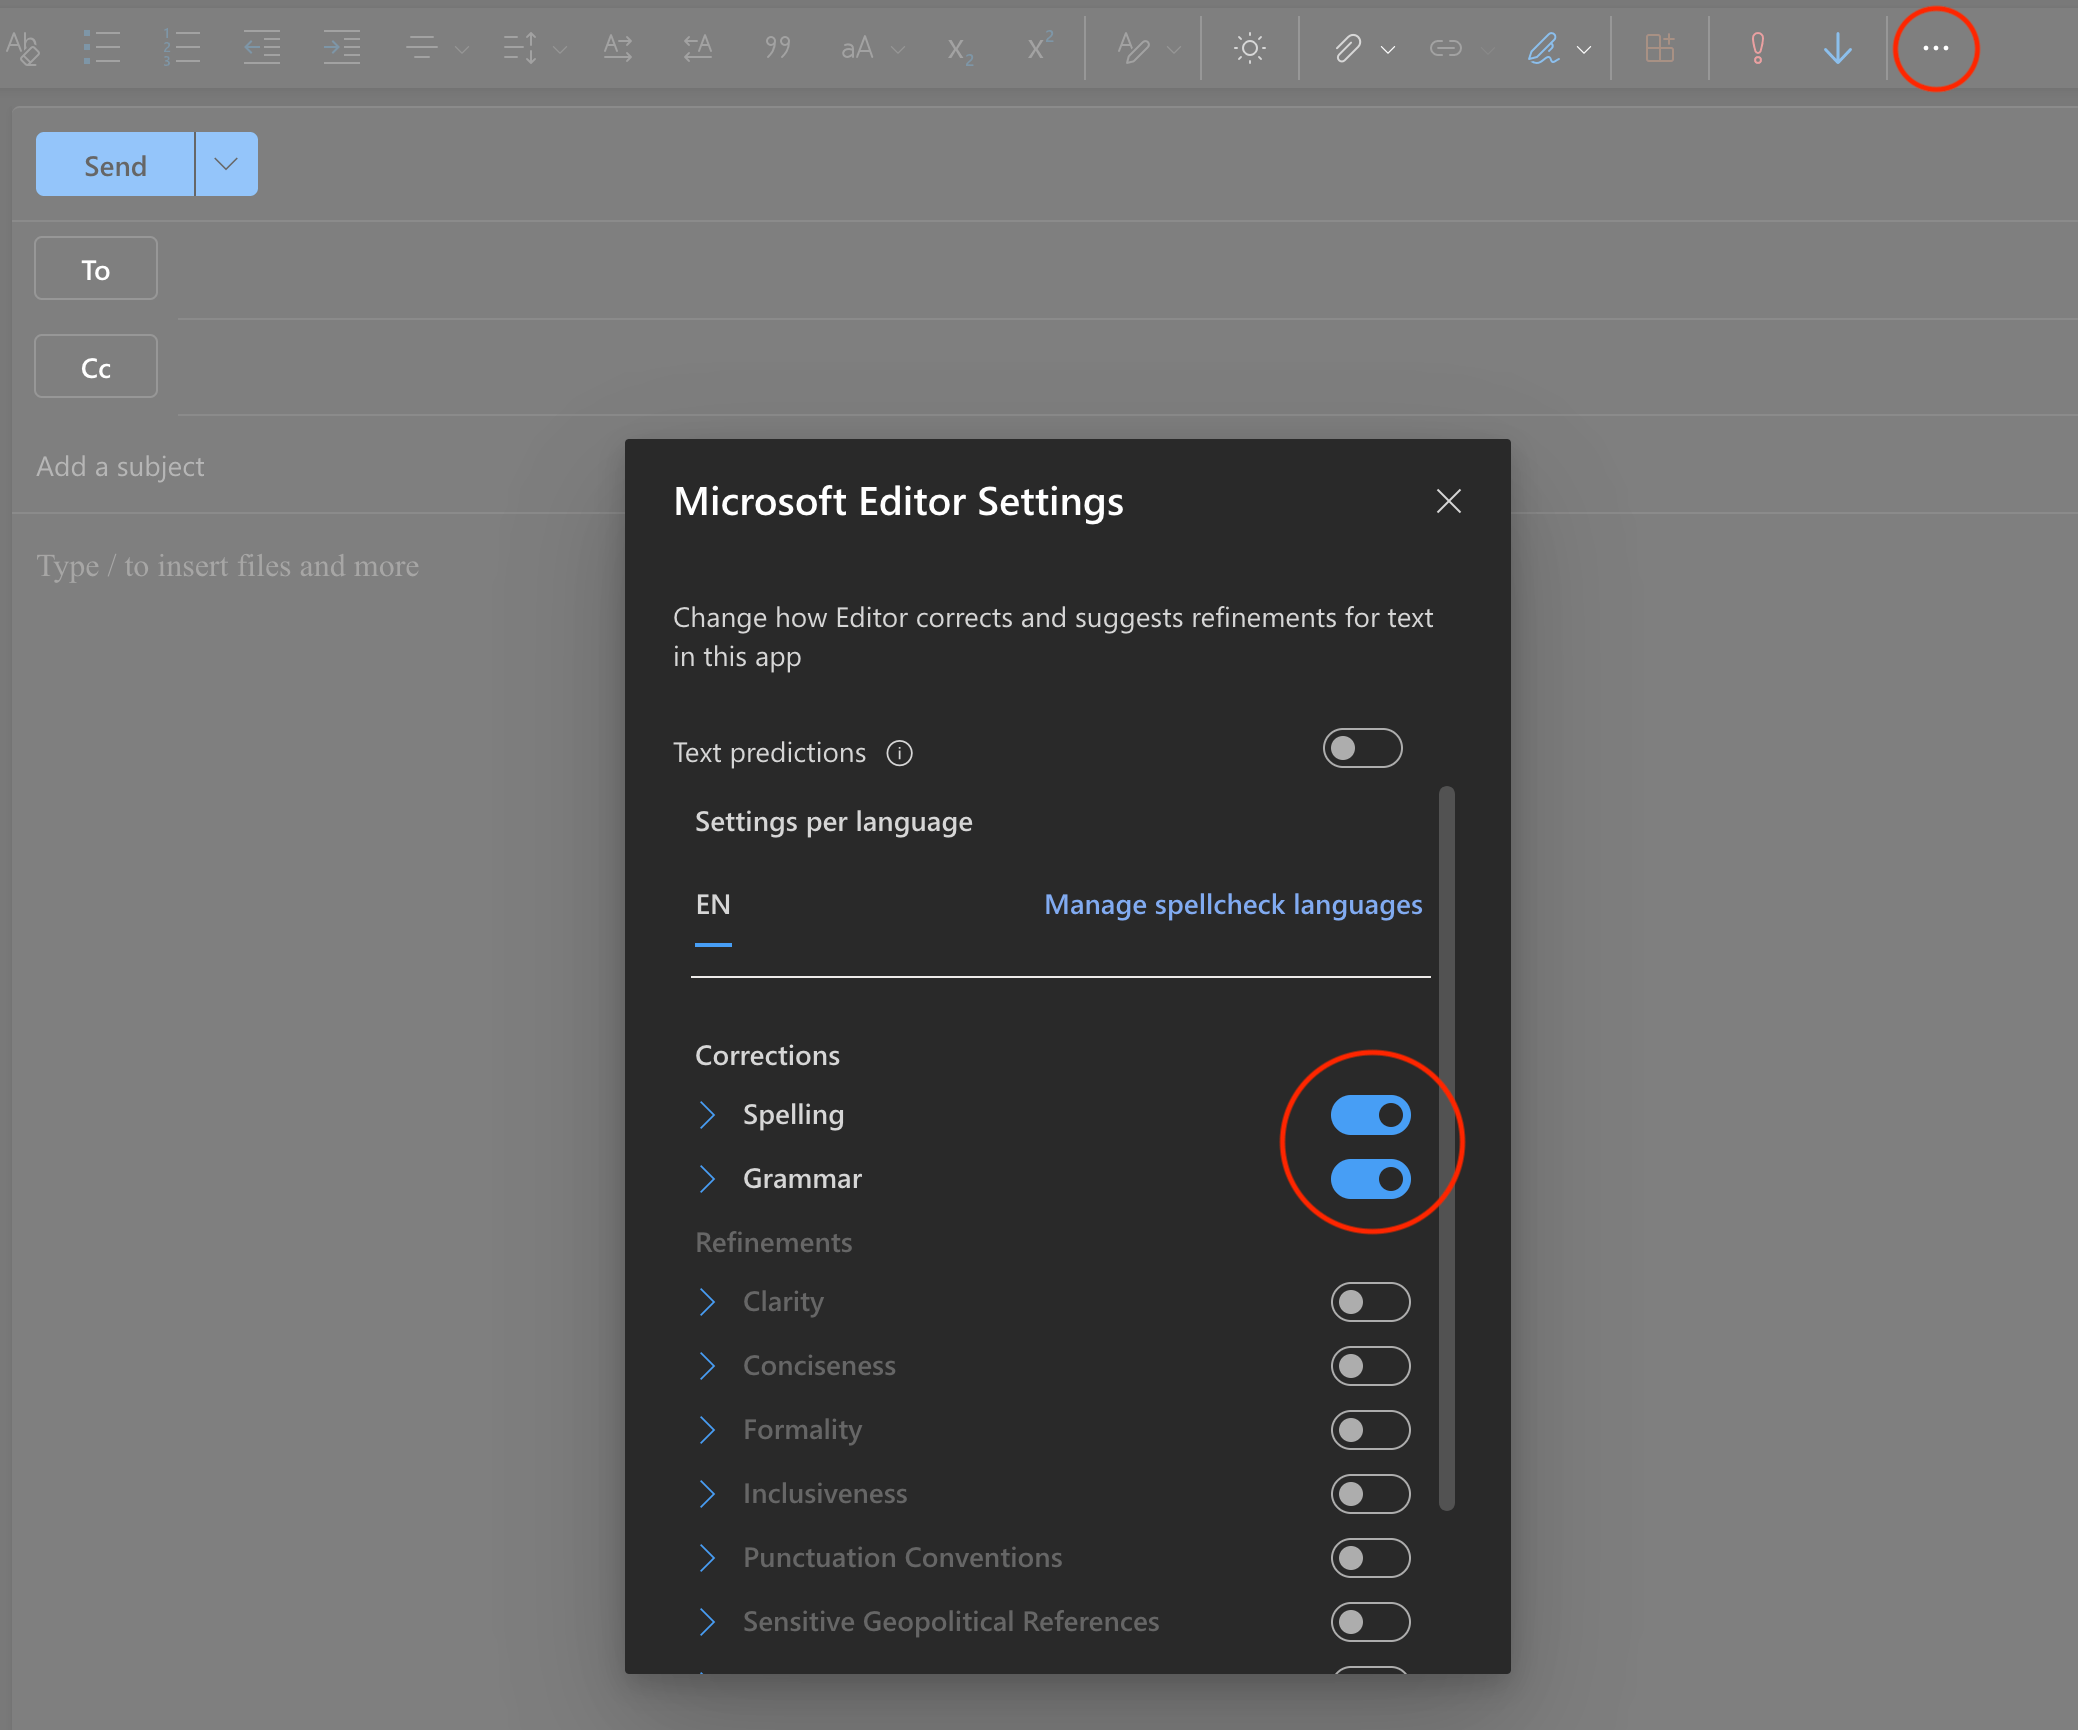Apply a numbered list
Image resolution: width=2078 pixels, height=1730 pixels.
pyautogui.click(x=183, y=47)
